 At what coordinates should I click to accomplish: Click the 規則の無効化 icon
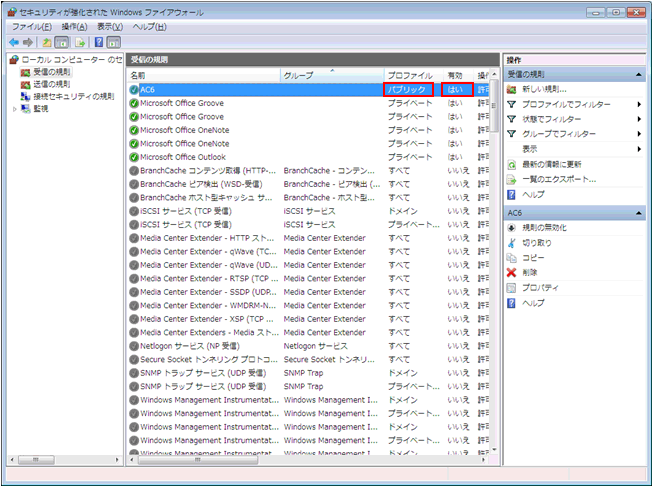click(511, 228)
